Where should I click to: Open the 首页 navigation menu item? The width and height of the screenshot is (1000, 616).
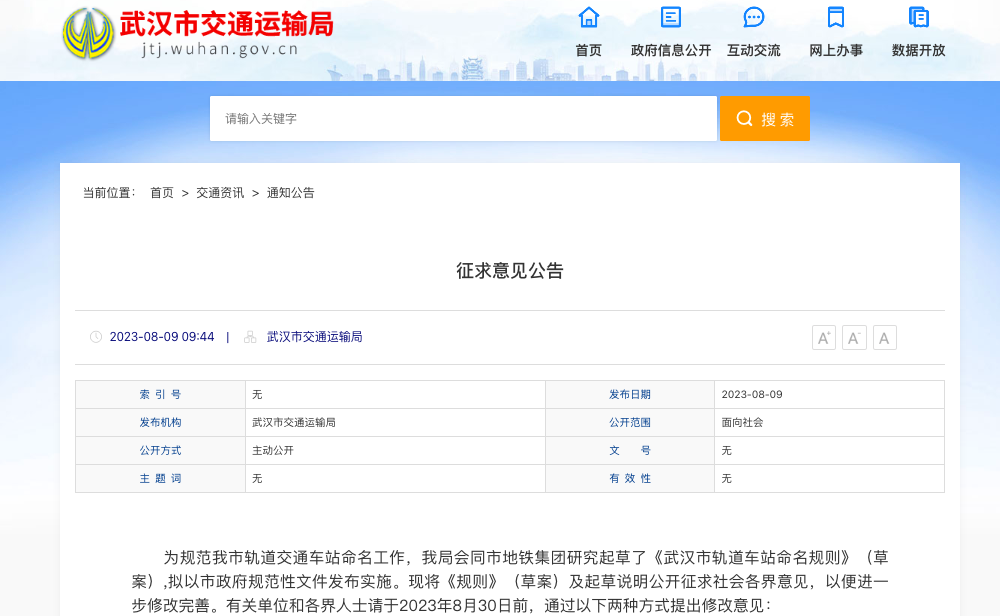(588, 48)
